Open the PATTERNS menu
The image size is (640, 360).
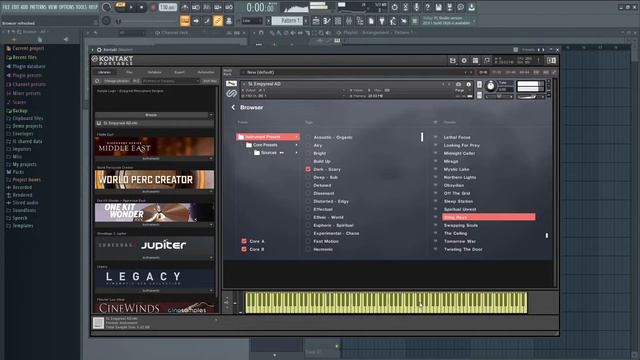tap(38, 7)
